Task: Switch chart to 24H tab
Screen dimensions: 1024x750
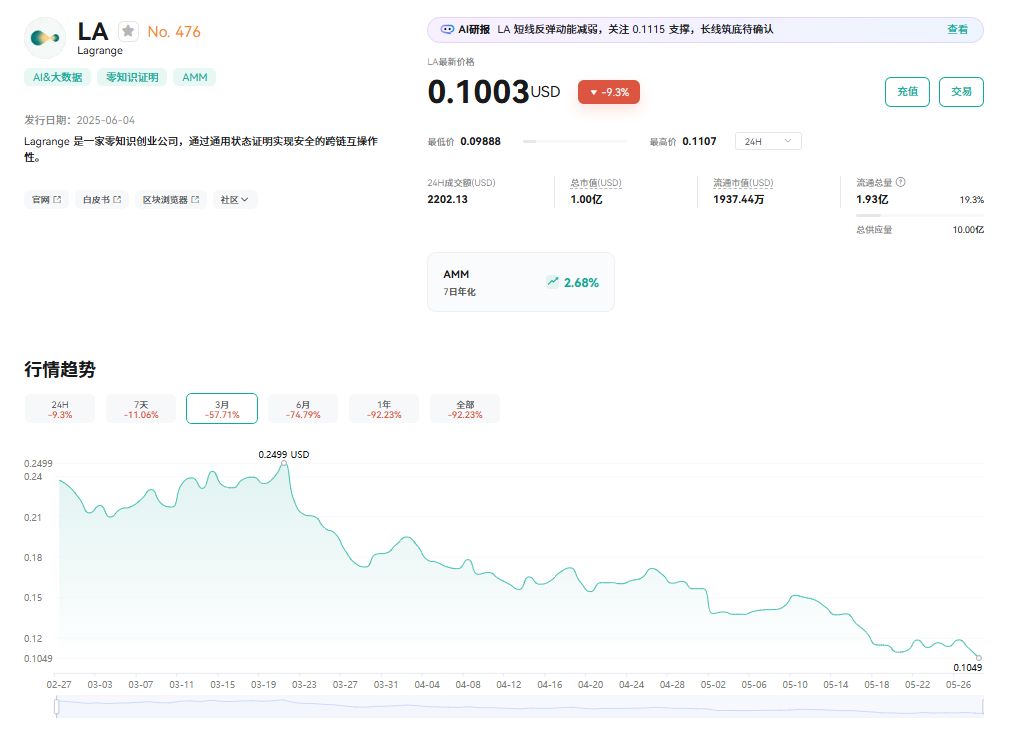Action: coord(60,409)
